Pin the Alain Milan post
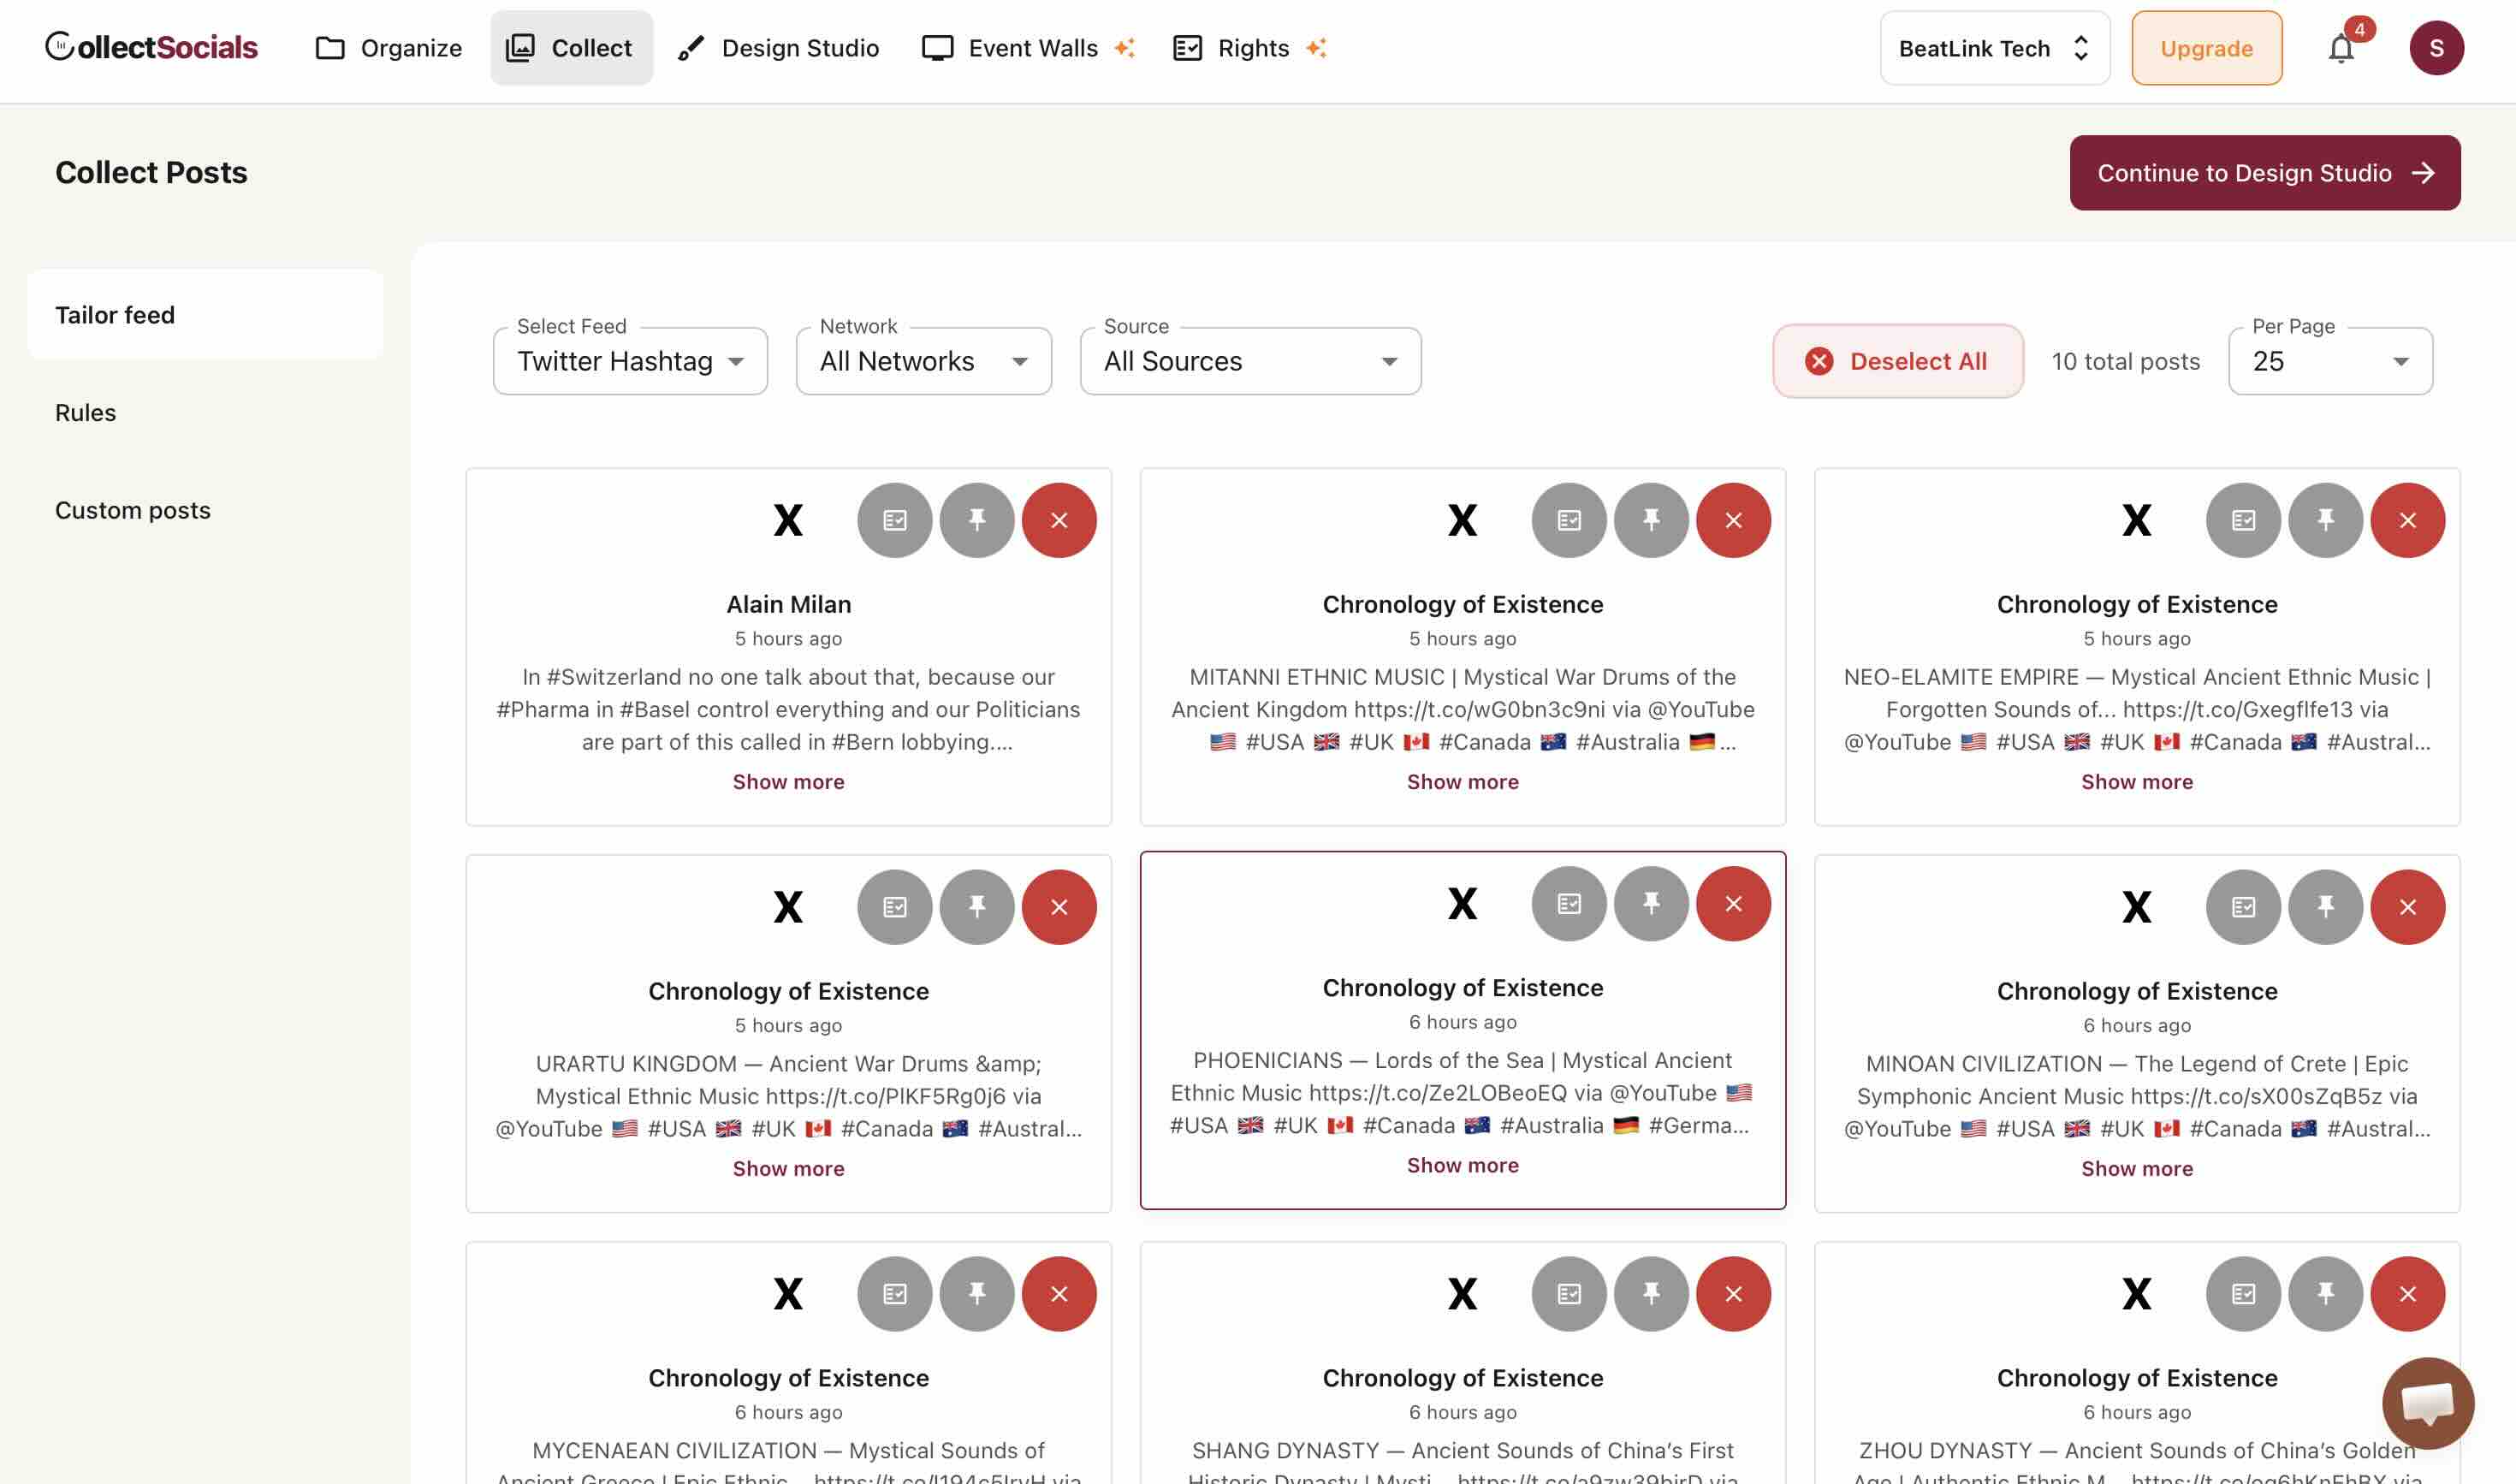2516x1484 pixels. click(976, 520)
